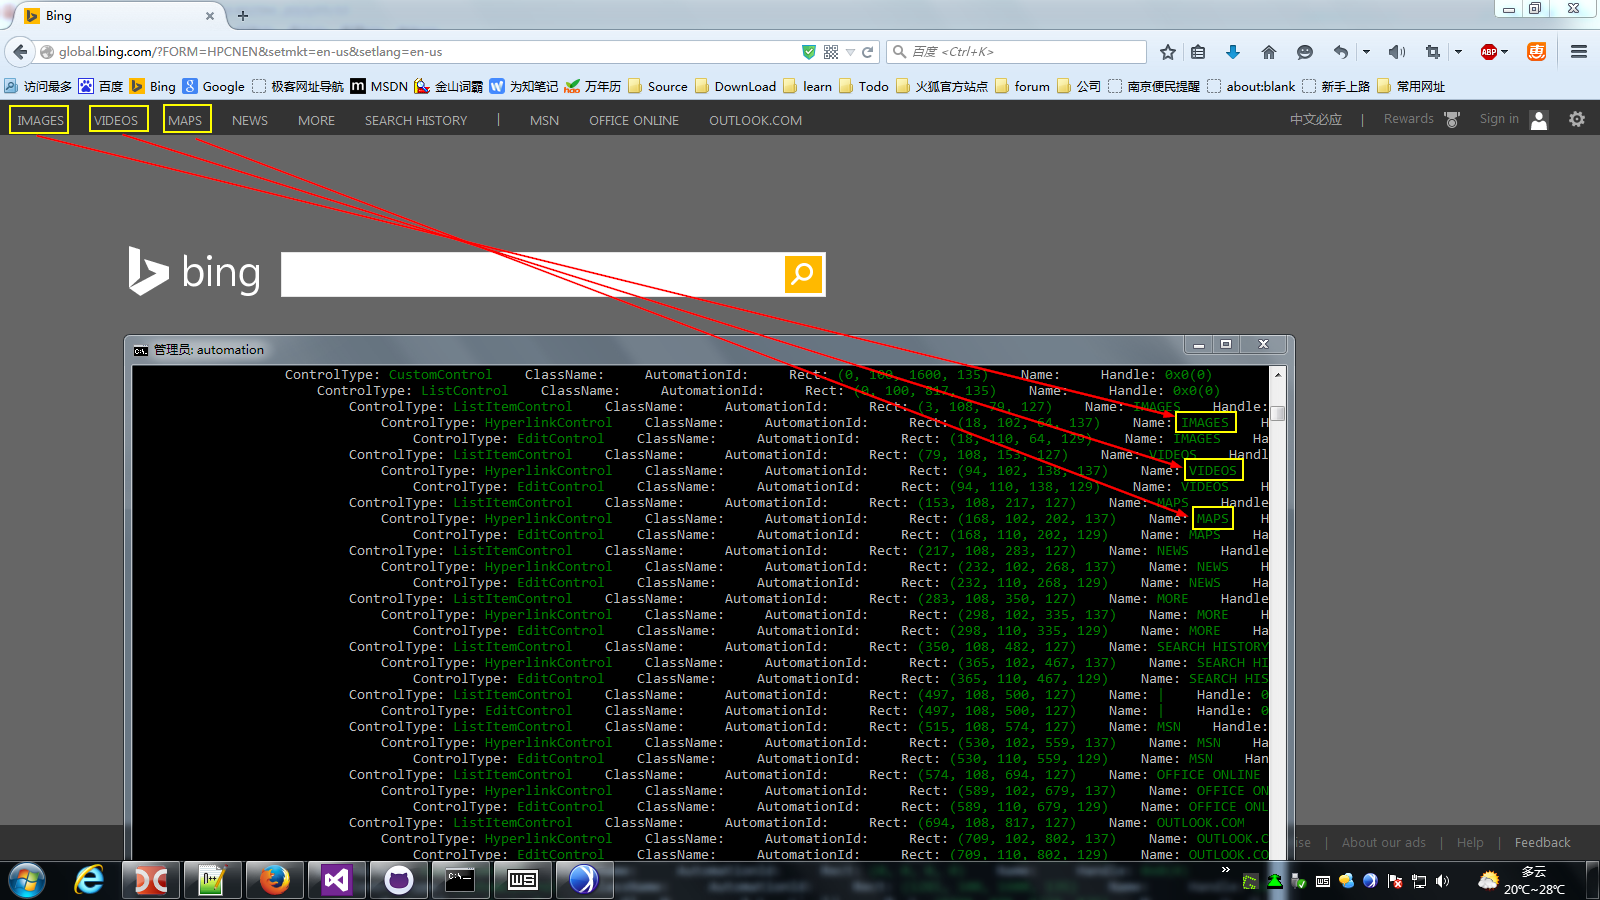Click the Sign in text link
This screenshot has width=1600, height=900.
pyautogui.click(x=1499, y=119)
